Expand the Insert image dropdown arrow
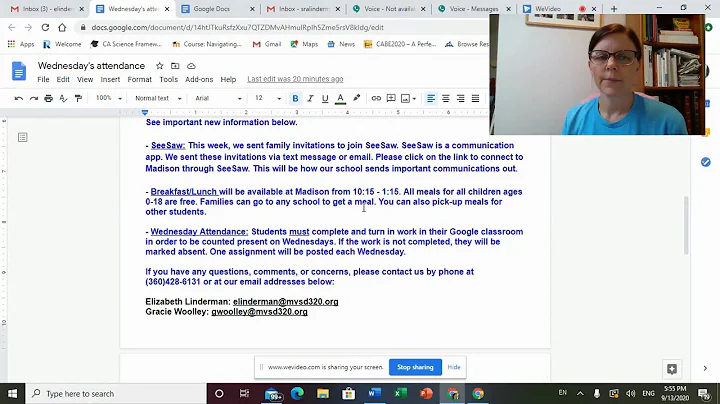Viewport: 720px width, 404px height. 414,99
